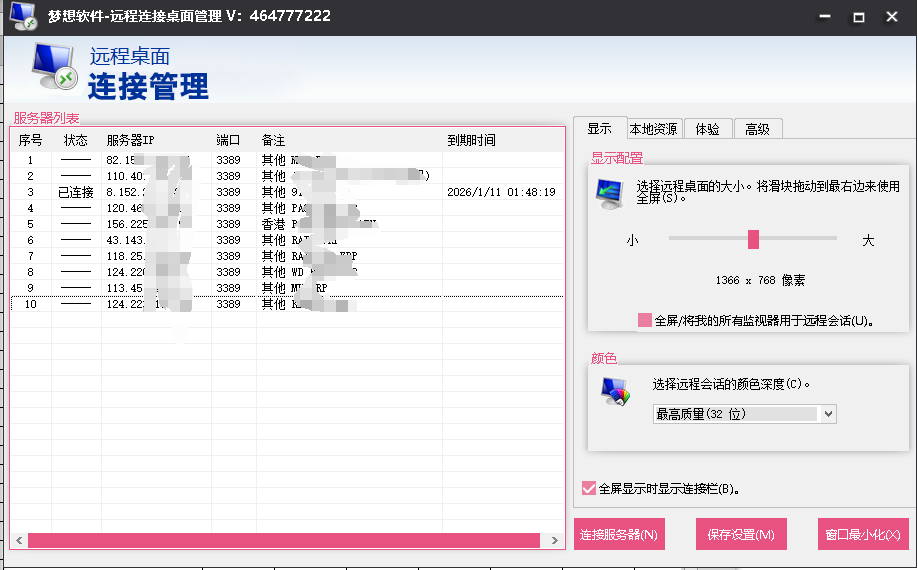Screen dimensions: 918x570
Task: Maximize the connection manager window
Action: pos(858,17)
